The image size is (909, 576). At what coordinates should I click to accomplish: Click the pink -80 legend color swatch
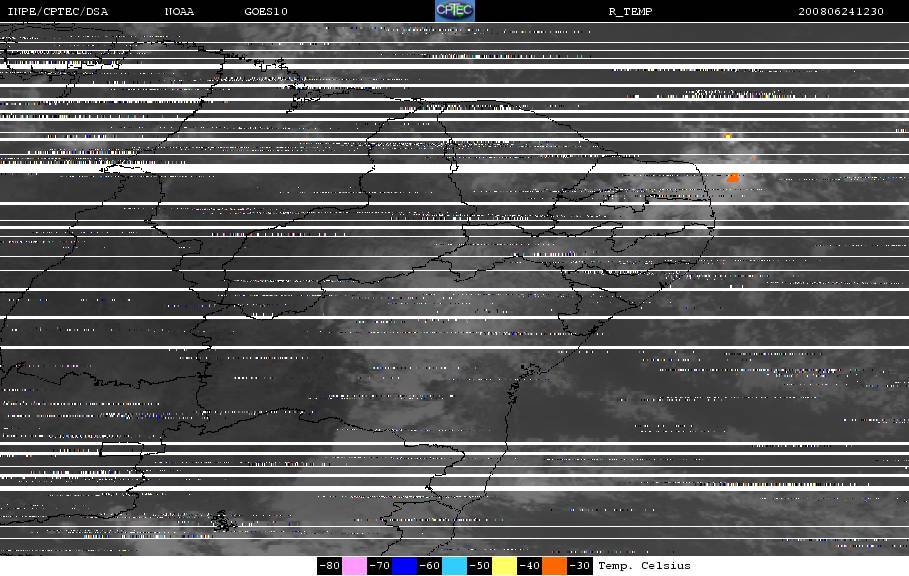354,566
